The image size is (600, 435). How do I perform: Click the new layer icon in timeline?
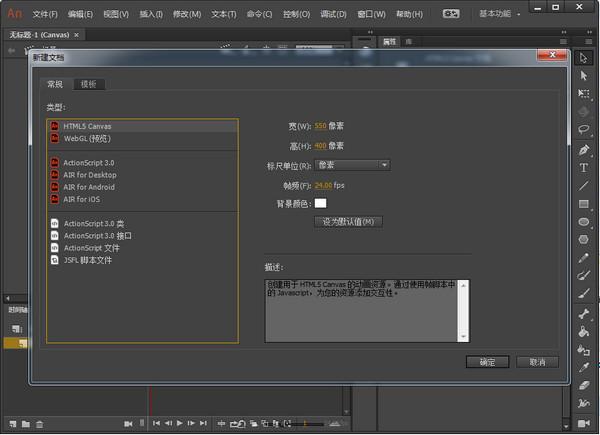13,424
